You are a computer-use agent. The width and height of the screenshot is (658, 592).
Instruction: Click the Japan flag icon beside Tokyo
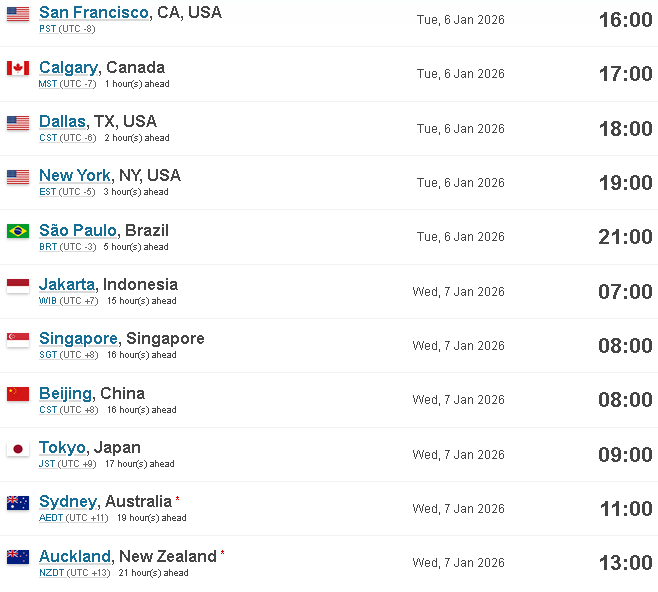pyautogui.click(x=18, y=449)
